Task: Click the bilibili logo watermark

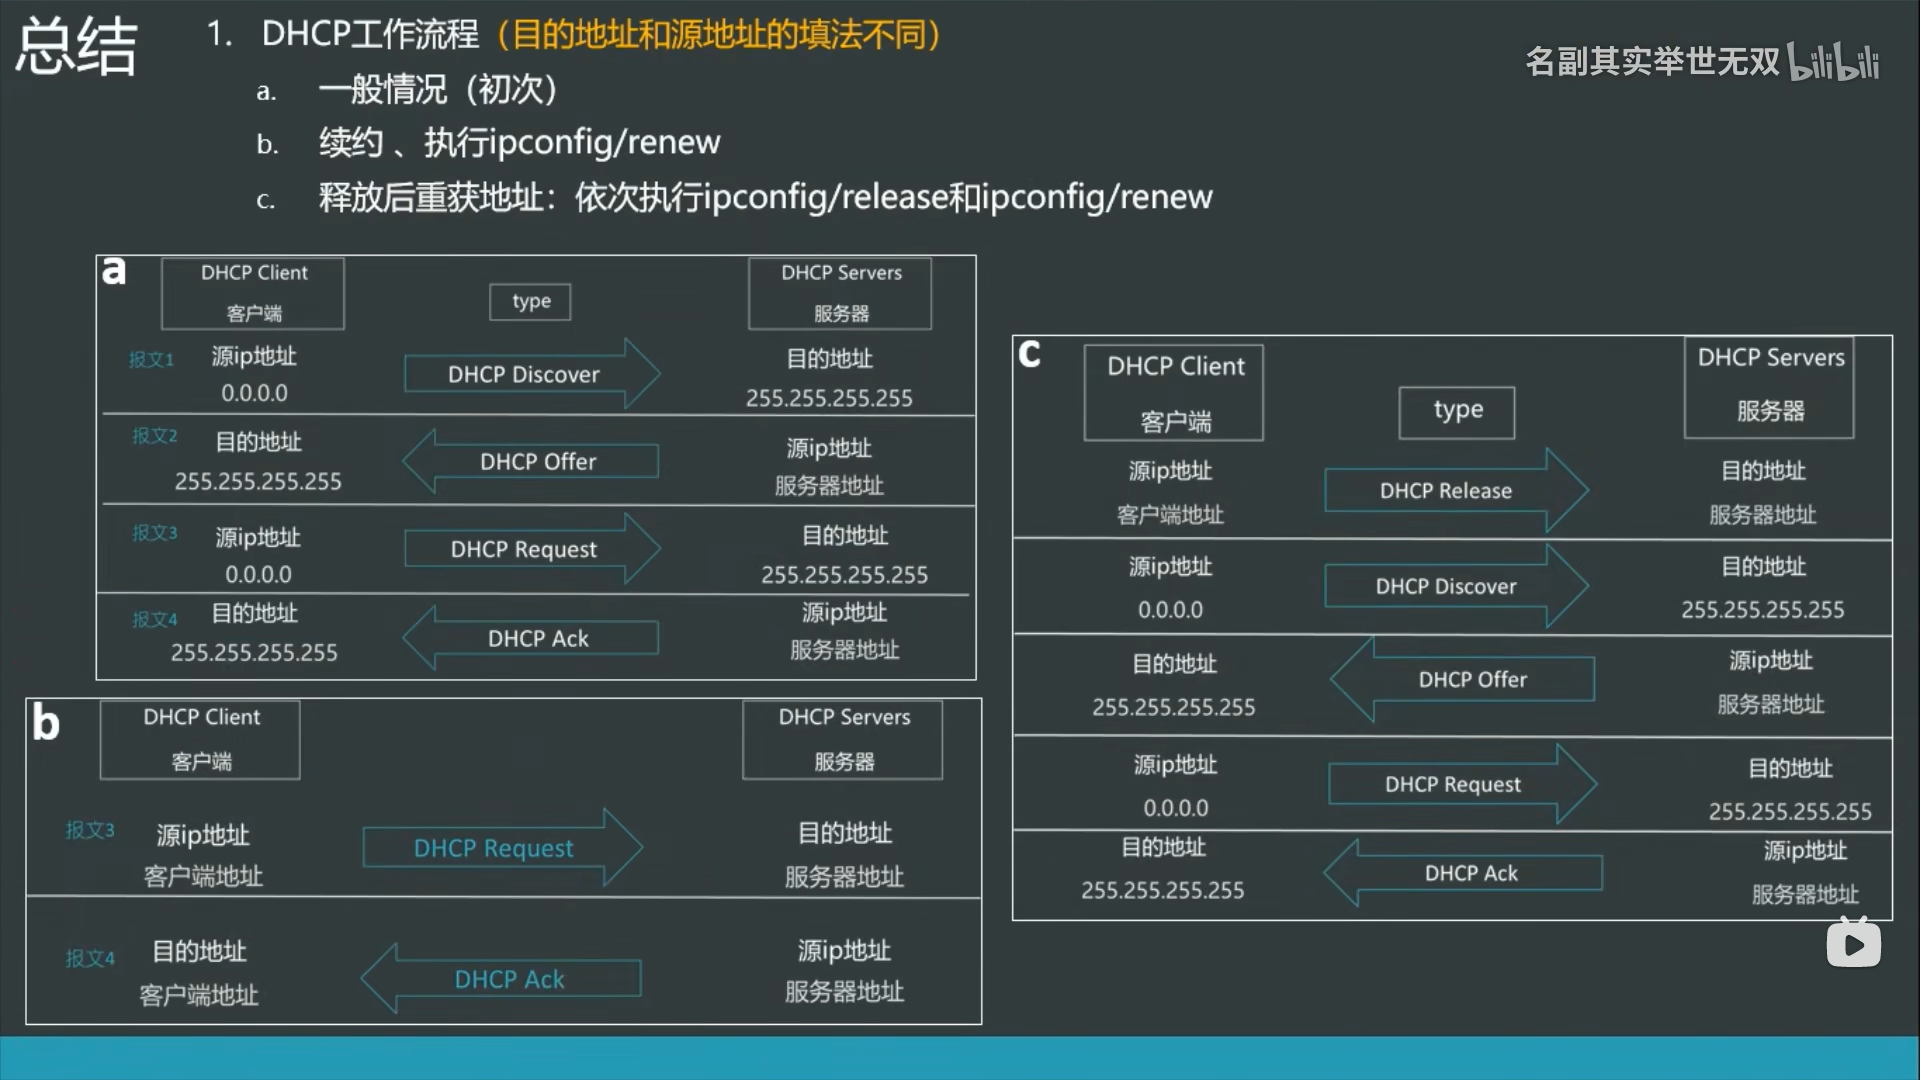Action: [x=1833, y=62]
